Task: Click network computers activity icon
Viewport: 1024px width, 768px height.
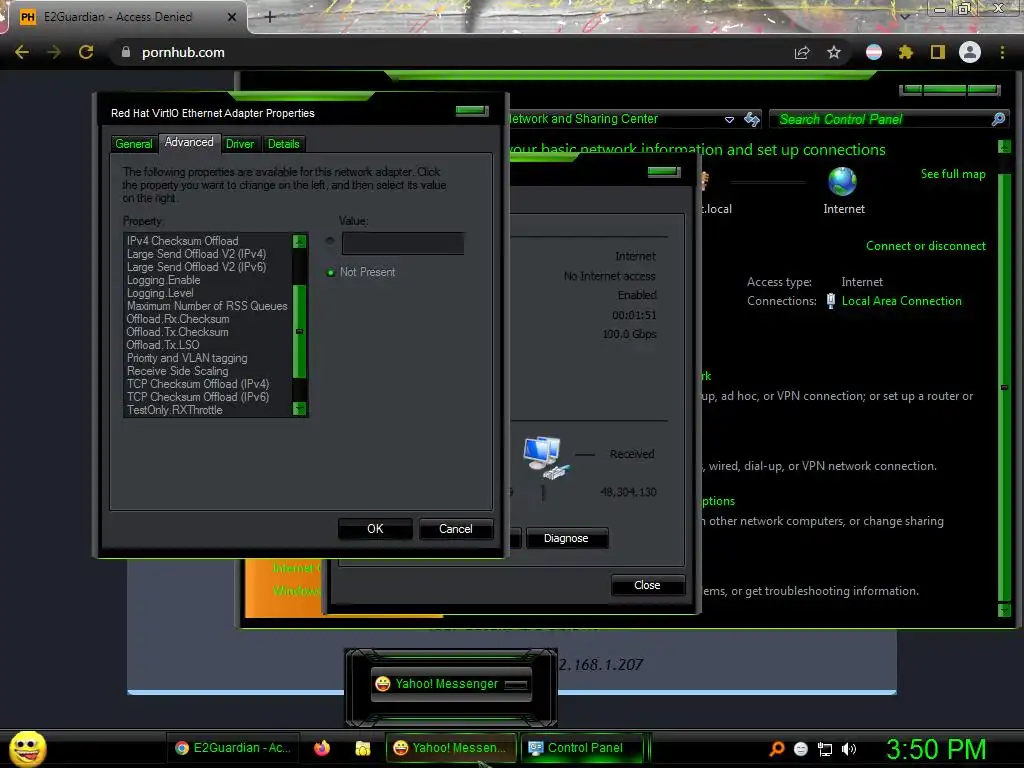Action: (546, 457)
